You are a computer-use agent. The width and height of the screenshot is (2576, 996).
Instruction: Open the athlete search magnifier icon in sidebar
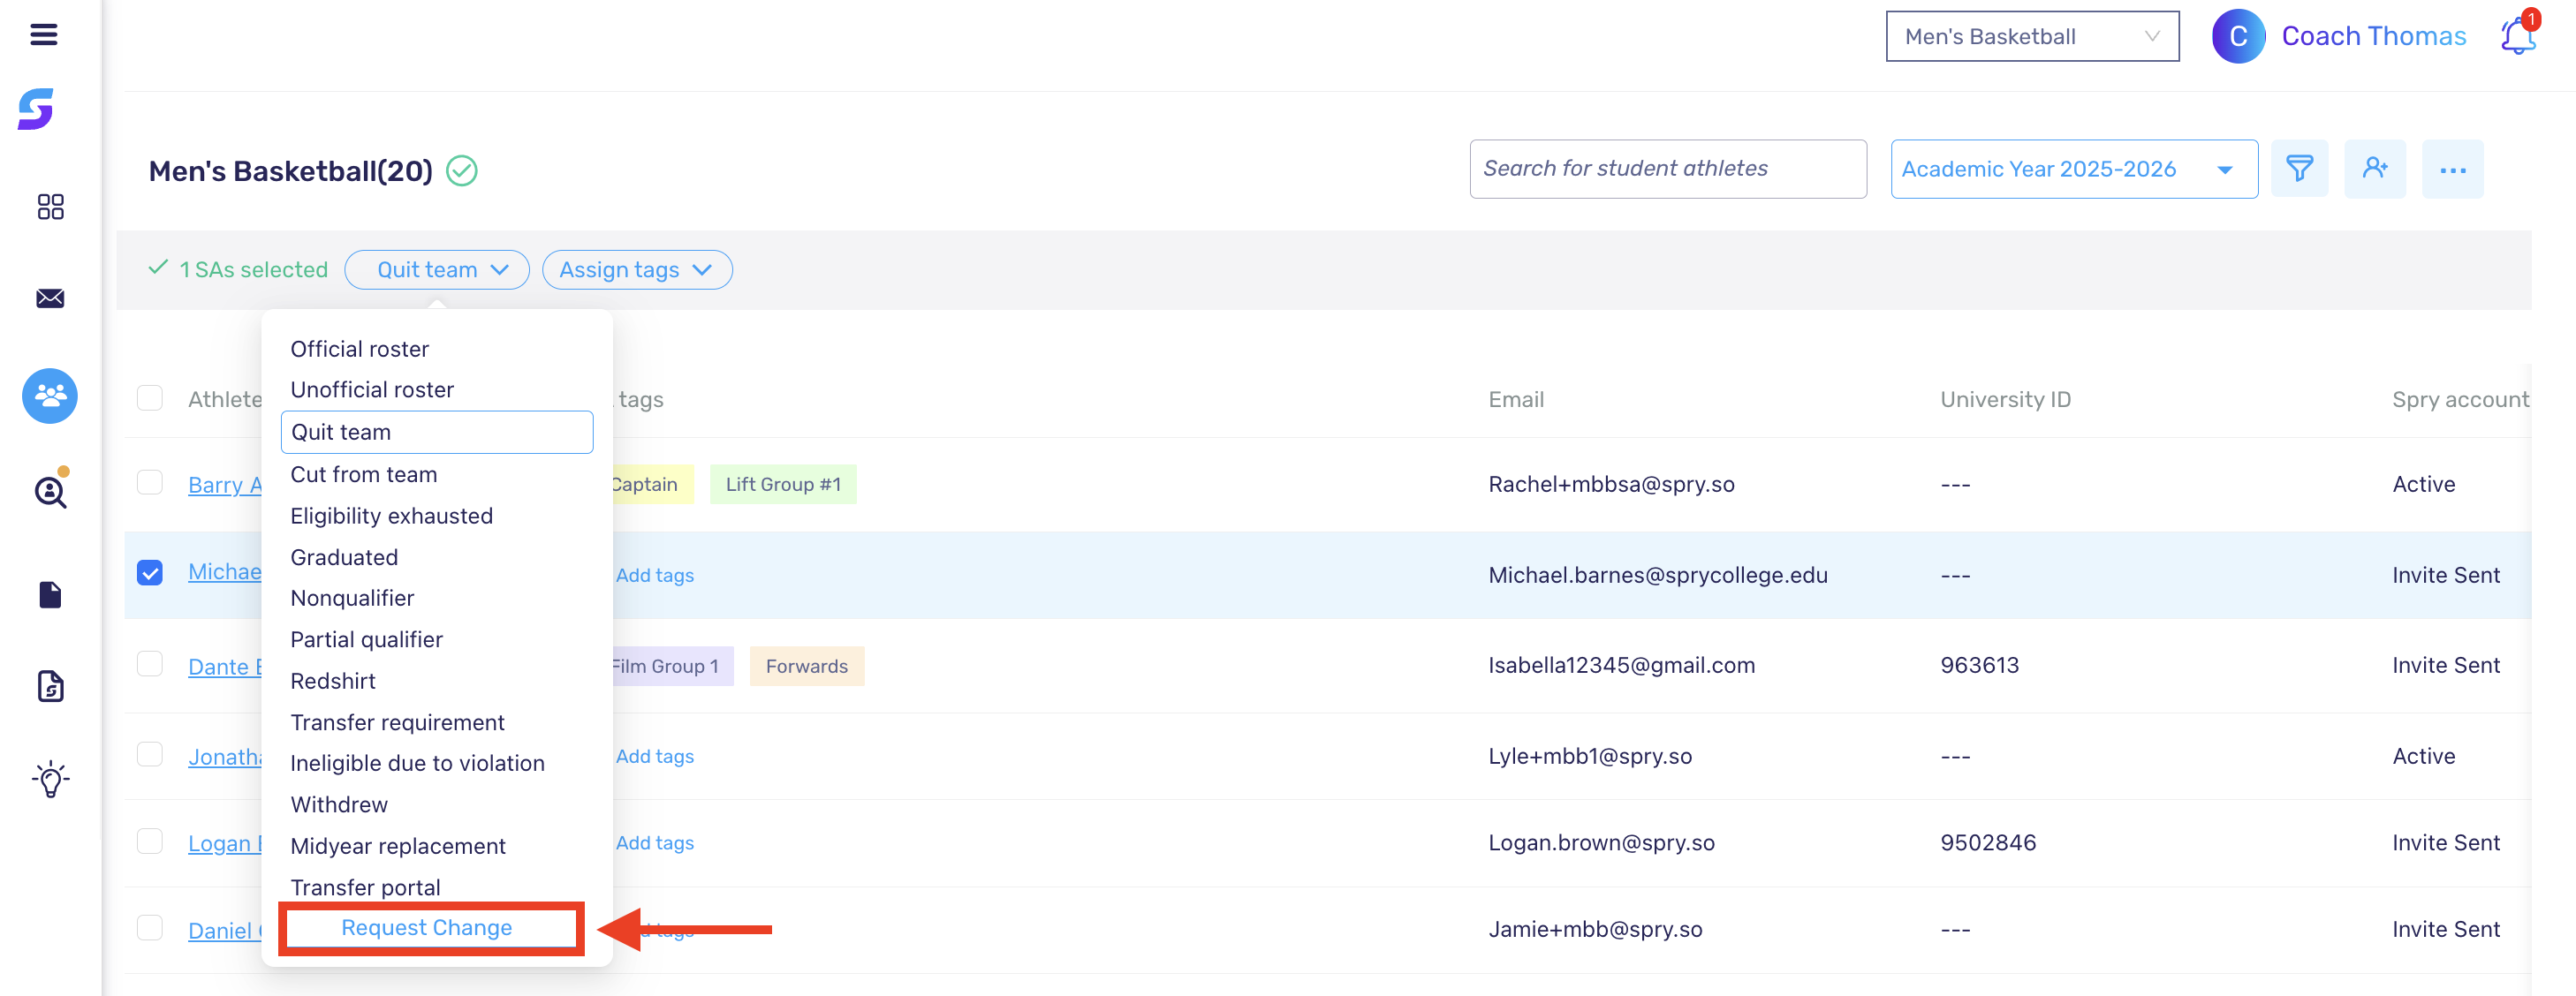50,492
